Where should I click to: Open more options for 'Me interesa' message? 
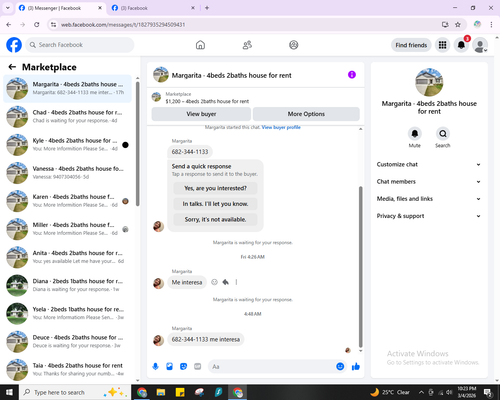[x=236, y=282]
